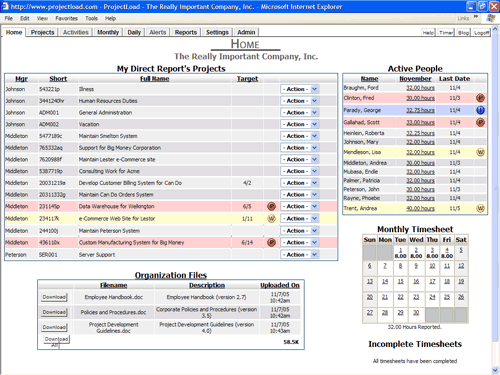Click the blue info icon beside Farady, George

pyautogui.click(x=480, y=110)
